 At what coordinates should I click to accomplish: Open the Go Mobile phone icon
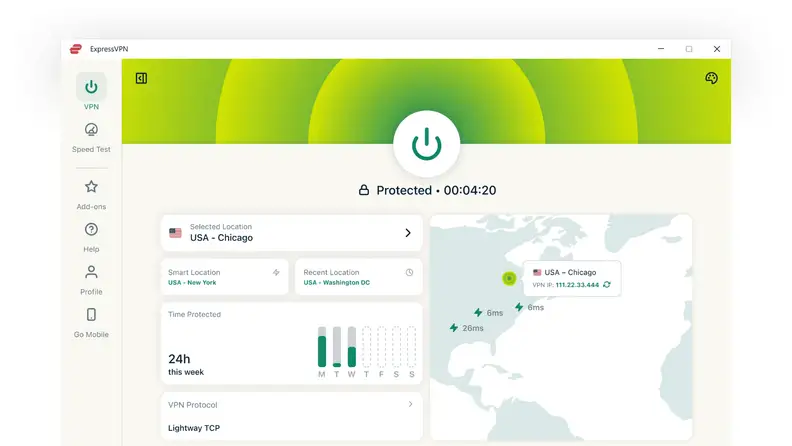(x=91, y=315)
